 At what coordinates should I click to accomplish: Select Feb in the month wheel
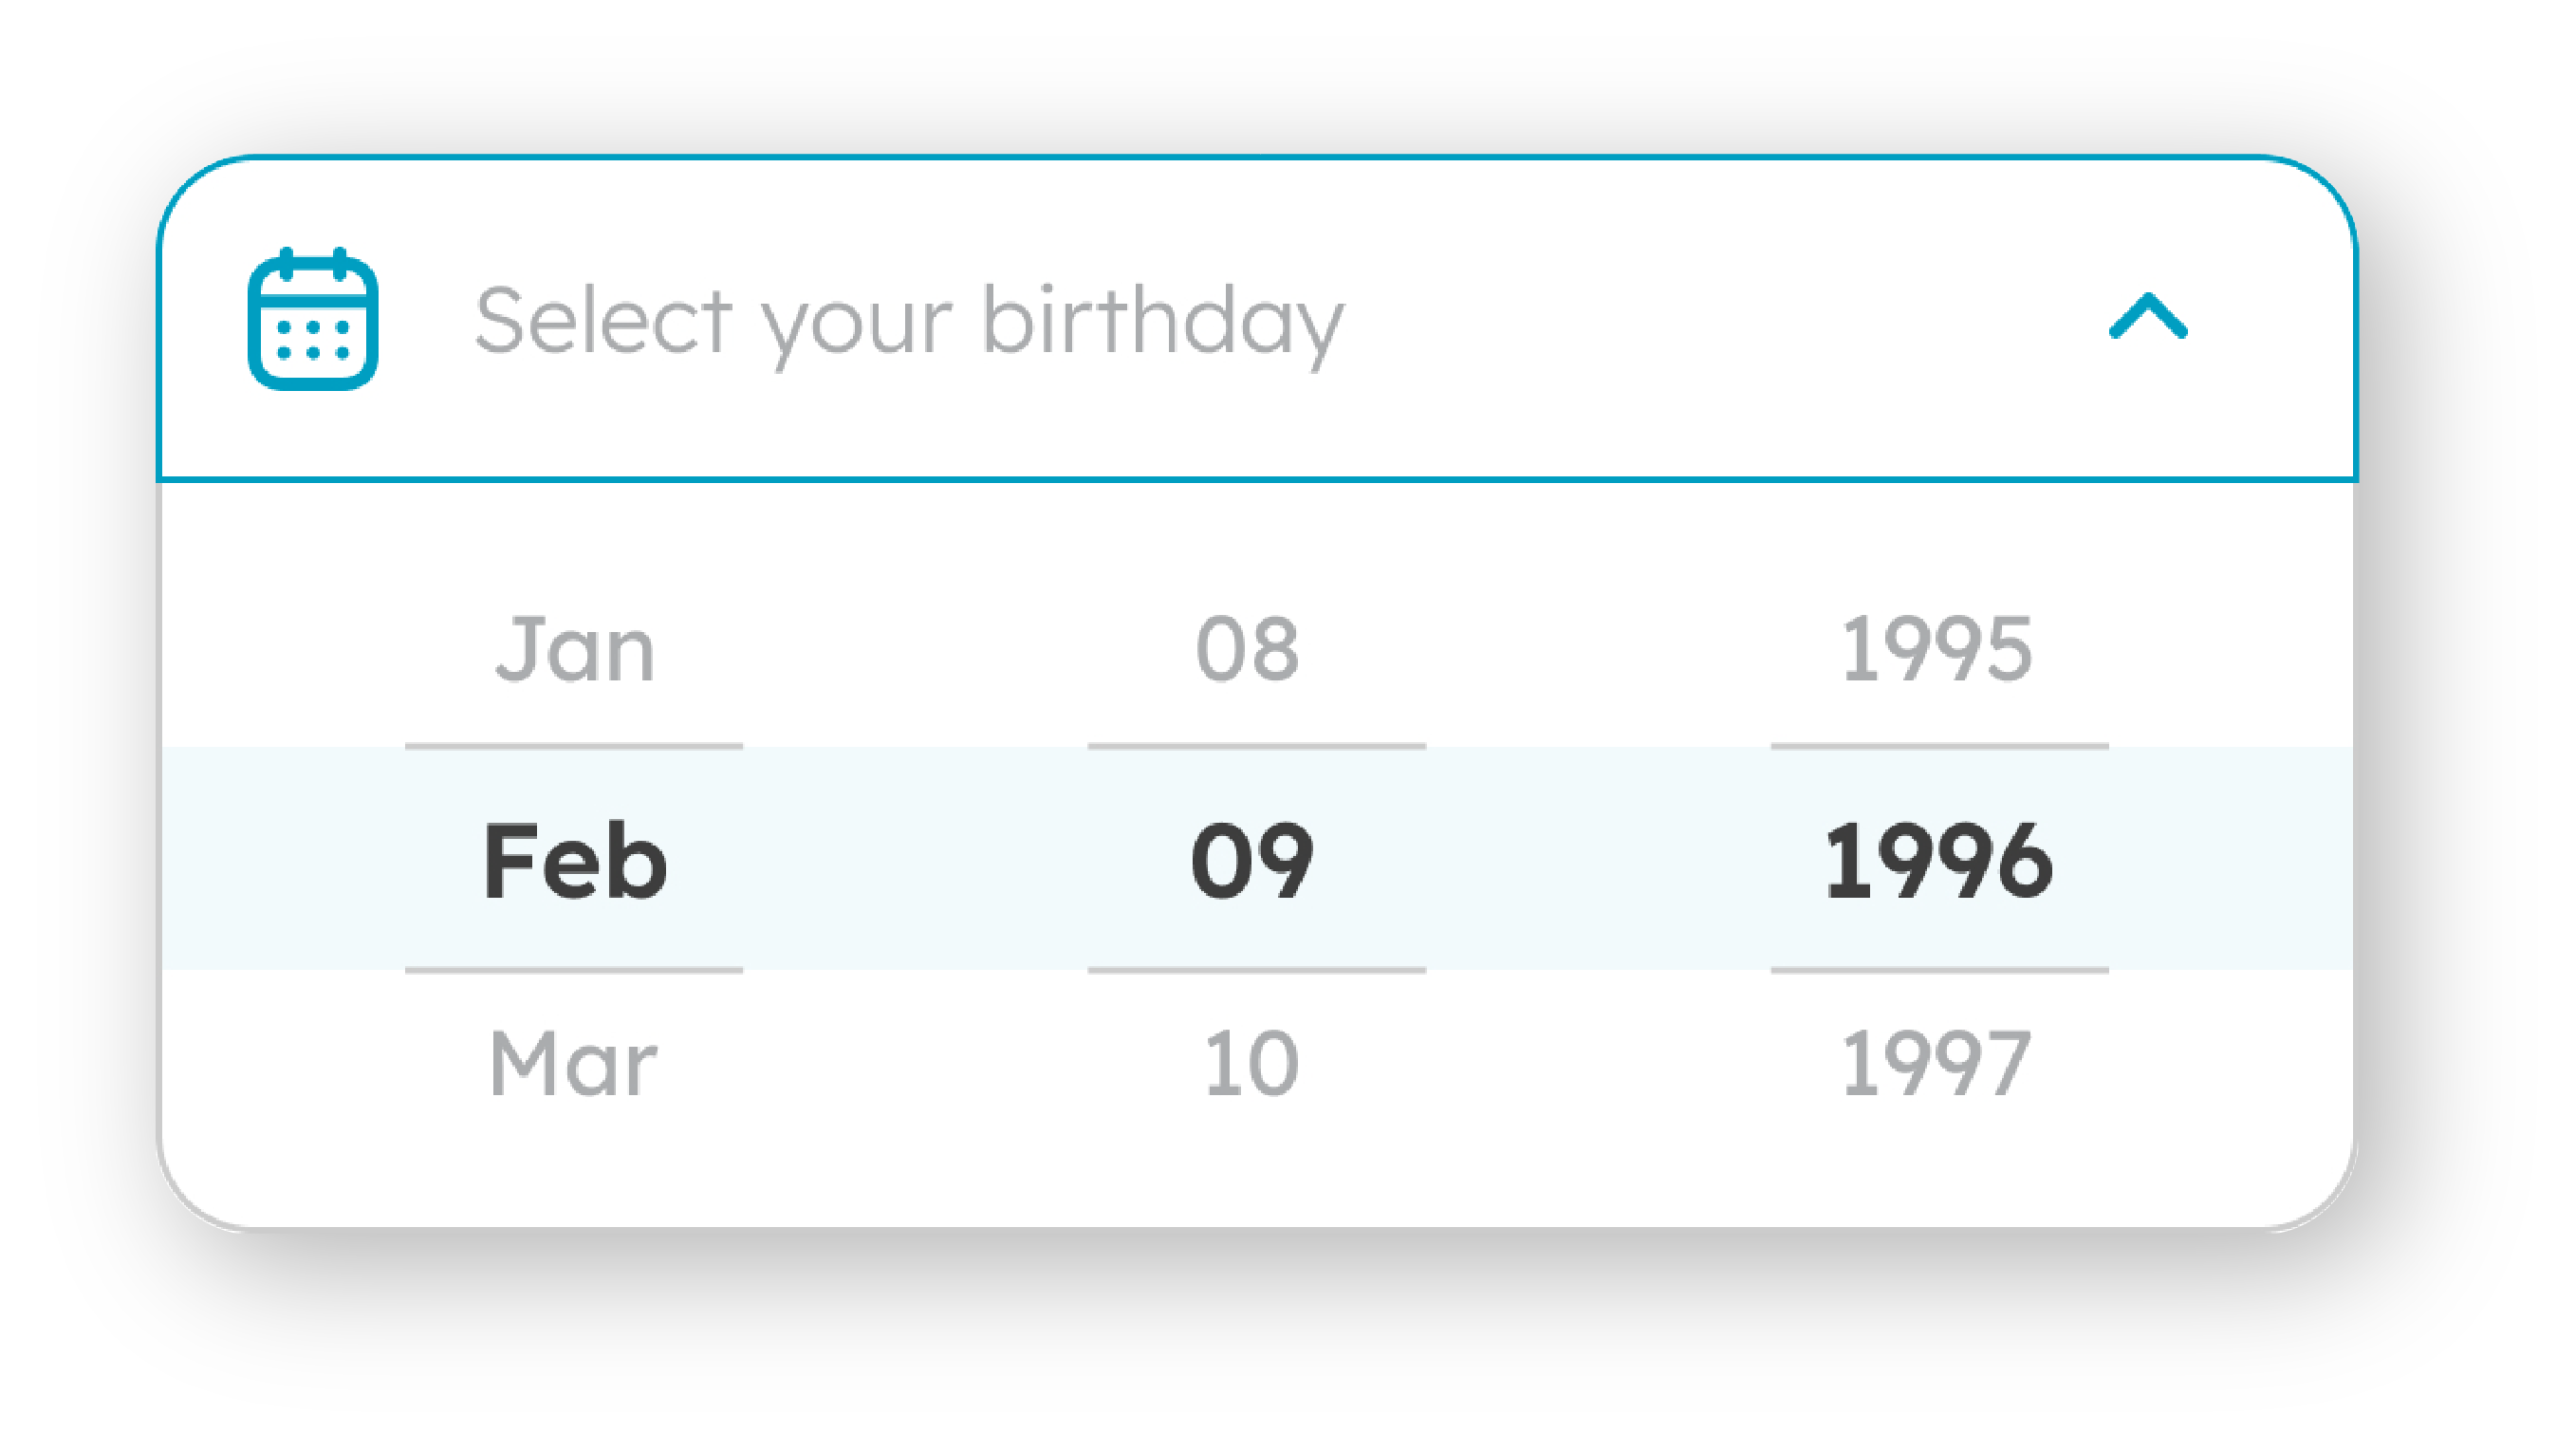coord(575,861)
